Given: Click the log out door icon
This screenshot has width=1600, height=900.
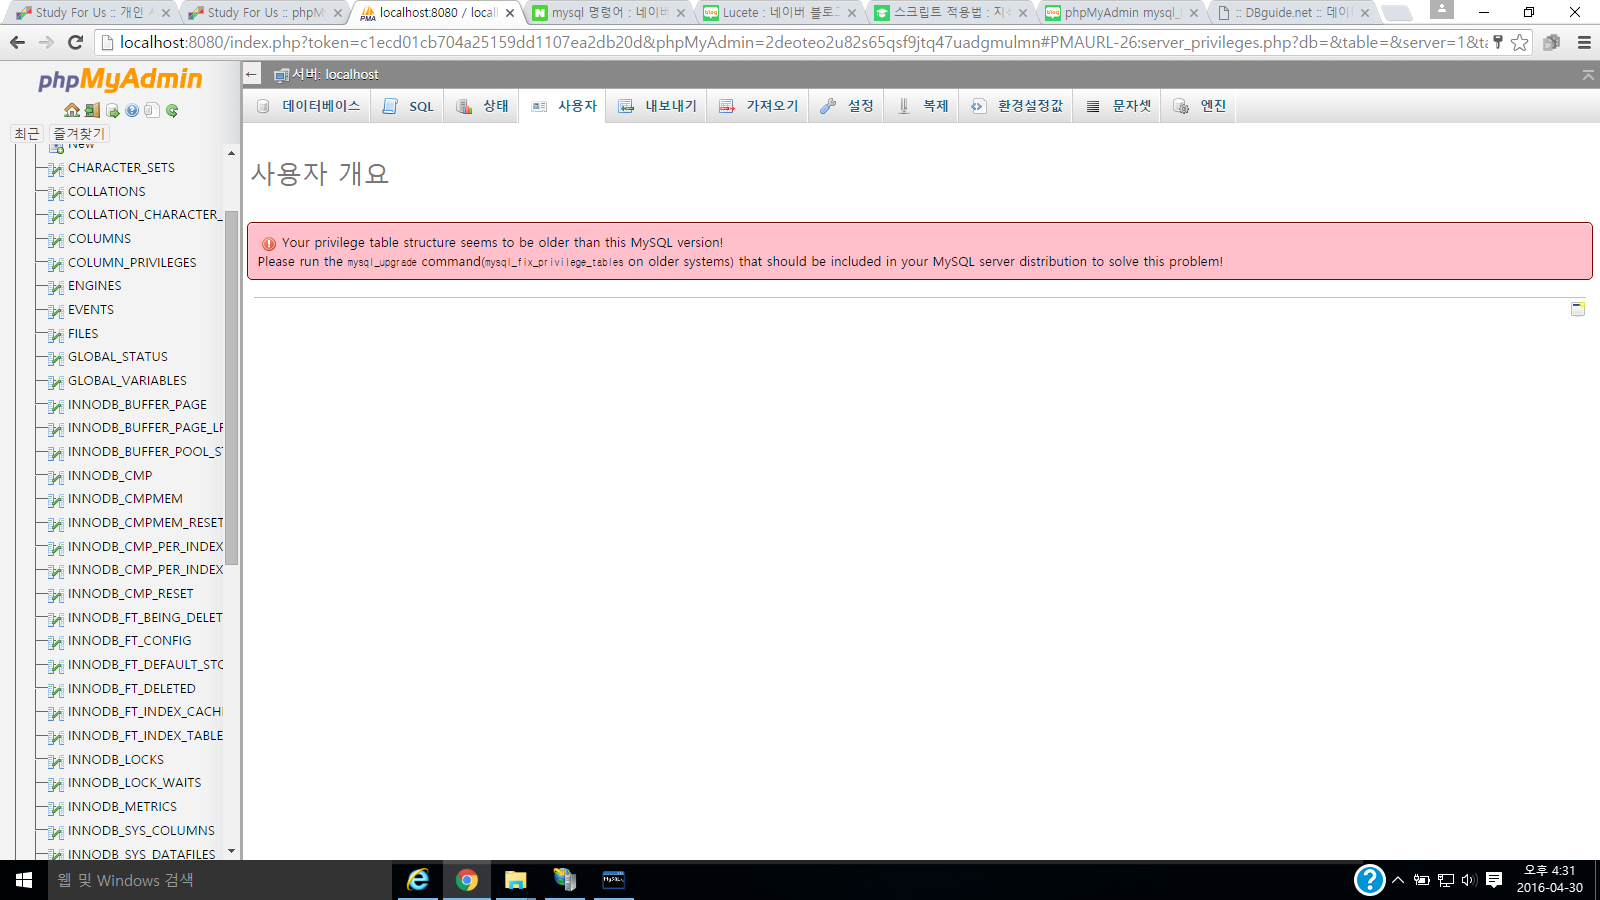Looking at the screenshot, I should click(92, 110).
